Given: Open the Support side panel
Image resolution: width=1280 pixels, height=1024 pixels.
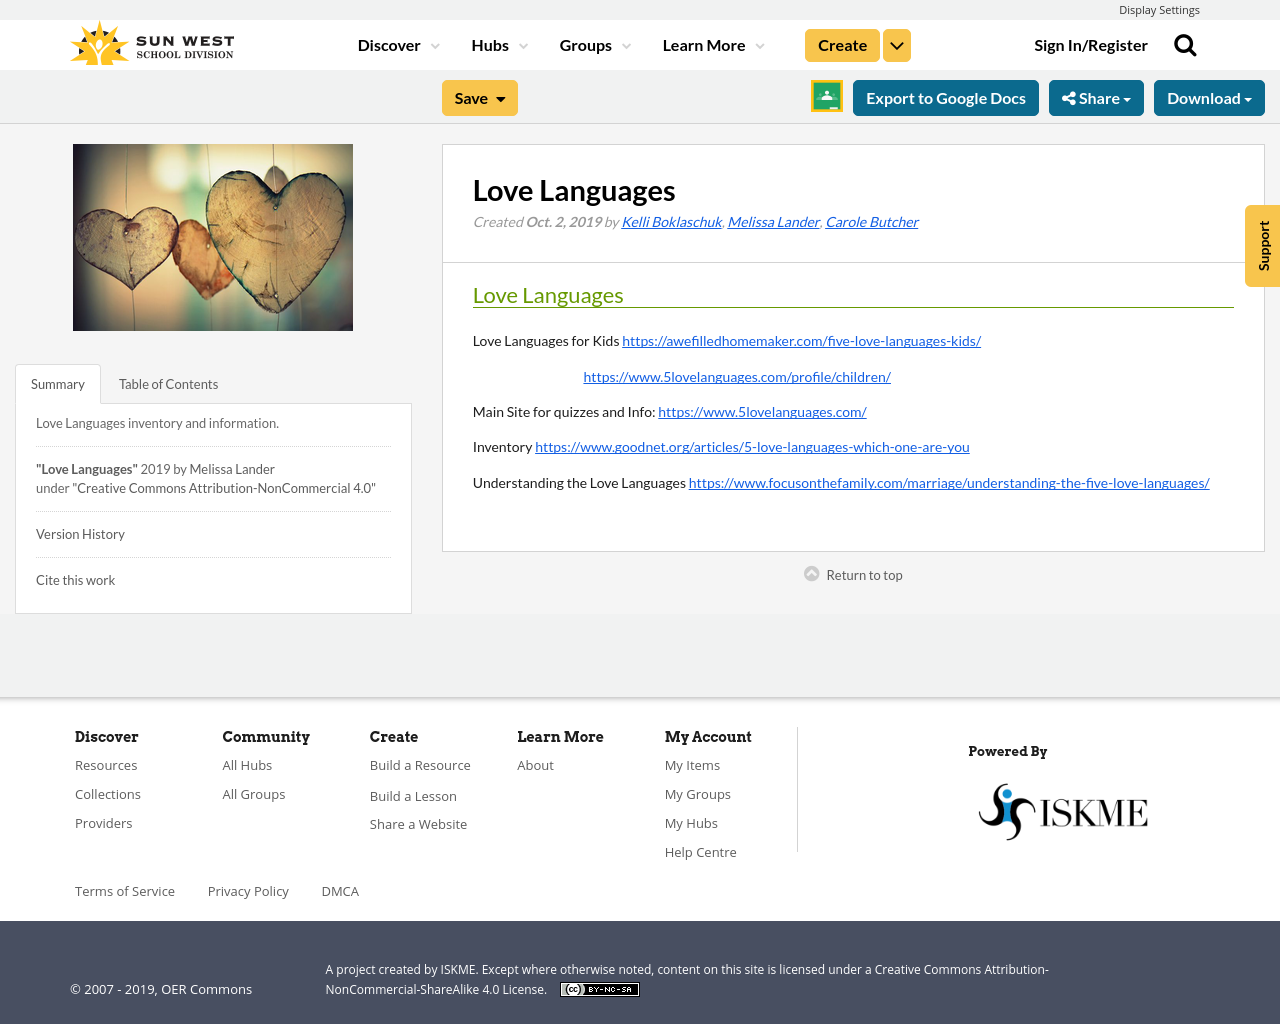Looking at the screenshot, I should 1261,245.
